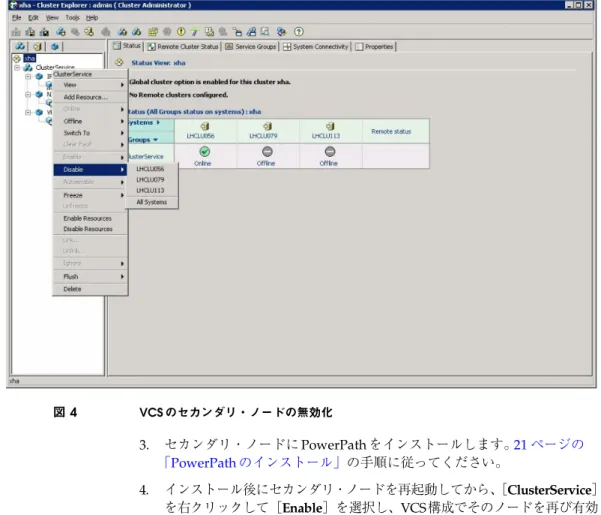This screenshot has width=601, height=515.
Task: Collapse the ClusterService tree node
Action: click(16, 67)
